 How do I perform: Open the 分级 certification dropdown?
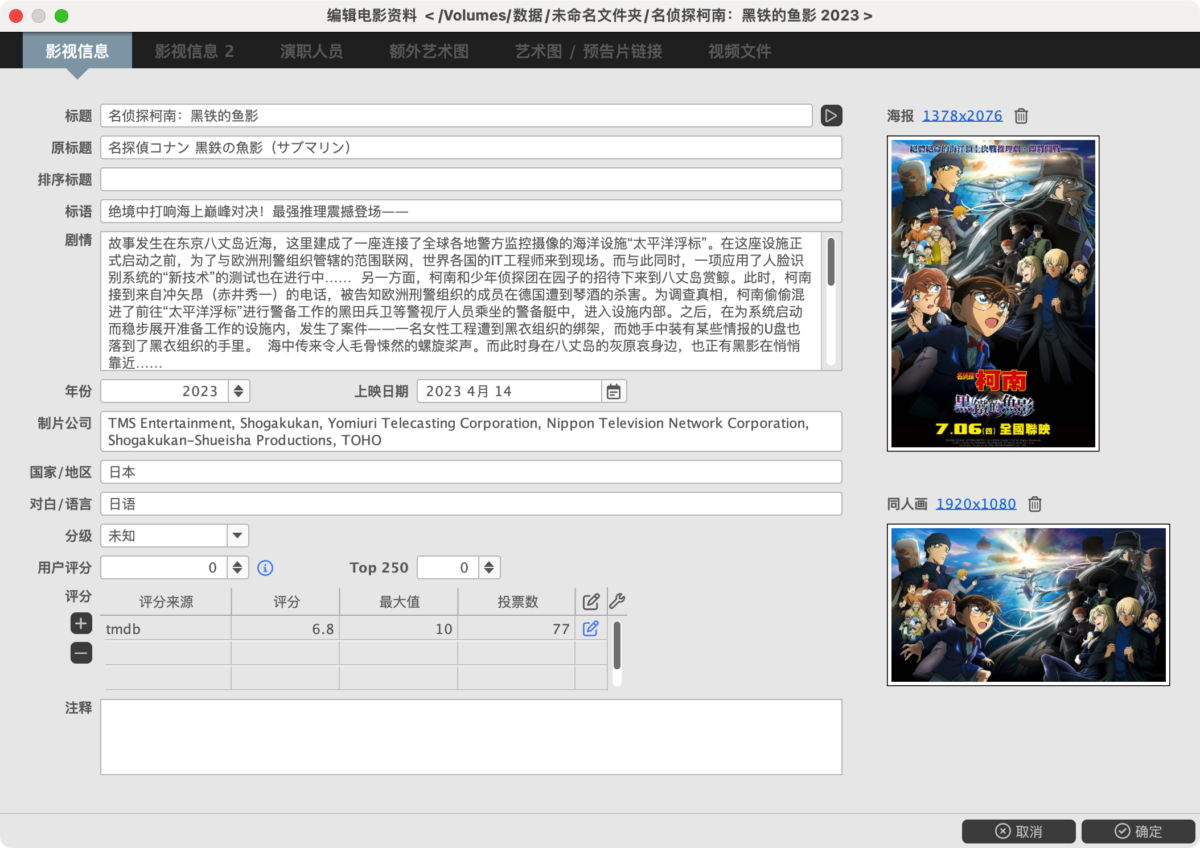click(237, 536)
